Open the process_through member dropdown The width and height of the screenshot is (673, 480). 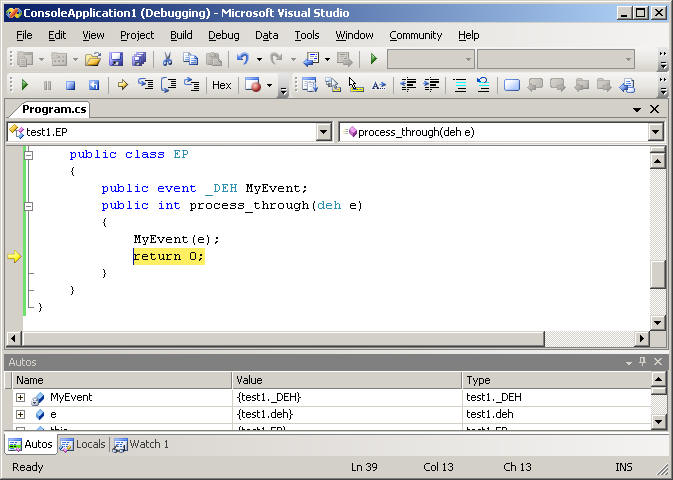click(655, 132)
